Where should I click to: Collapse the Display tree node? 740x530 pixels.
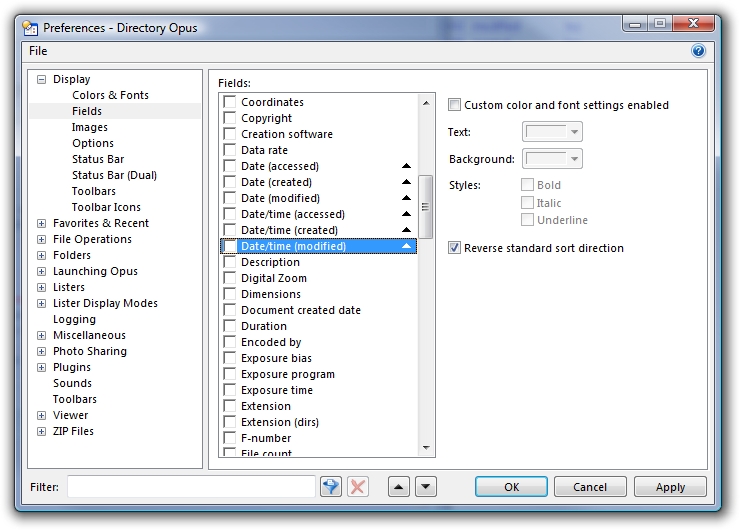tap(41, 79)
